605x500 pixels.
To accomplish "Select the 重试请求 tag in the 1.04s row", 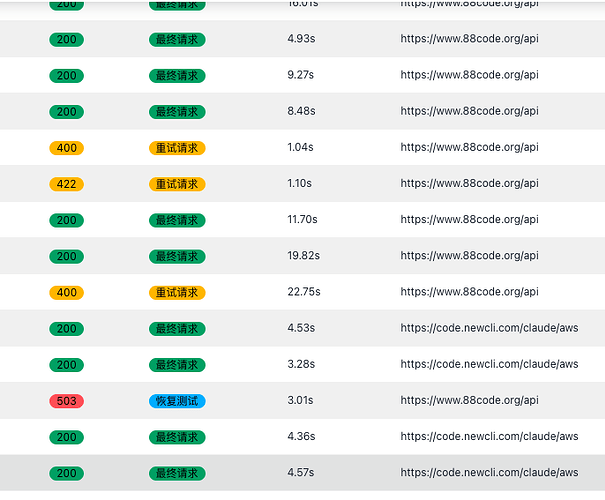I will point(177,148).
